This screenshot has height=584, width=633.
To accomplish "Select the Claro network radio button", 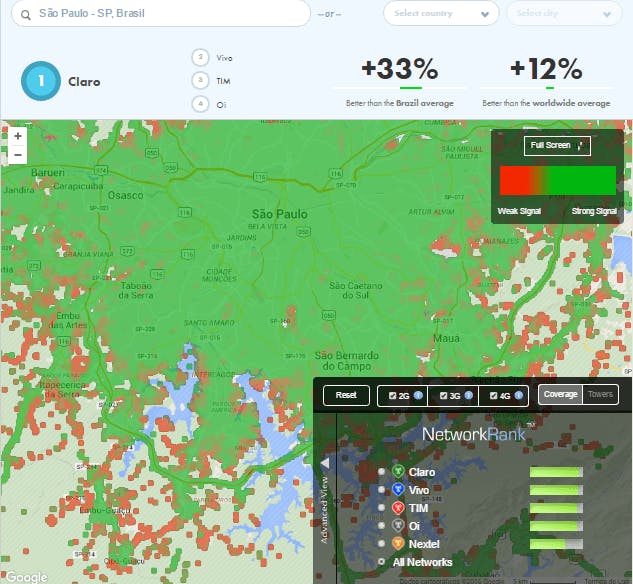I will 381,472.
